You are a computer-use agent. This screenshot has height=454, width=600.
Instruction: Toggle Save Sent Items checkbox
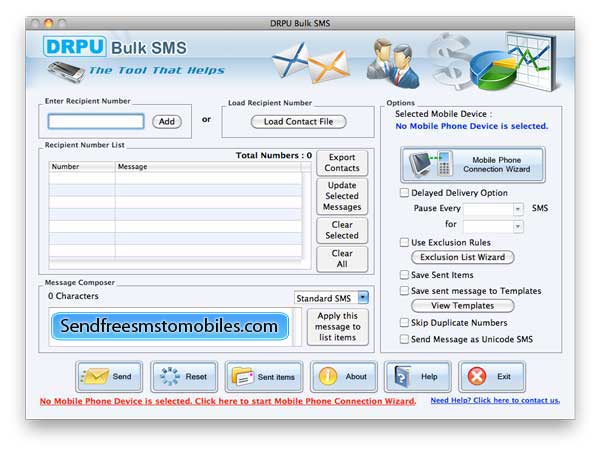tap(404, 275)
